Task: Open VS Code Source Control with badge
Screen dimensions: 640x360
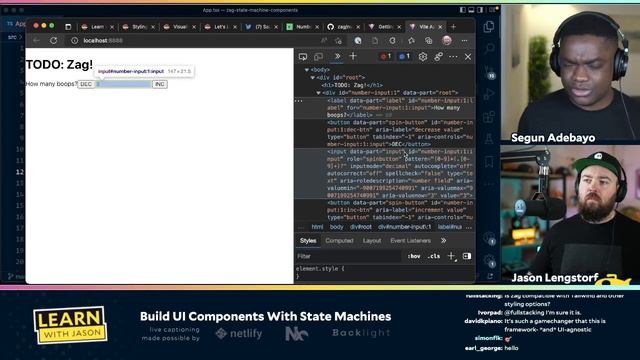Action: (489, 73)
